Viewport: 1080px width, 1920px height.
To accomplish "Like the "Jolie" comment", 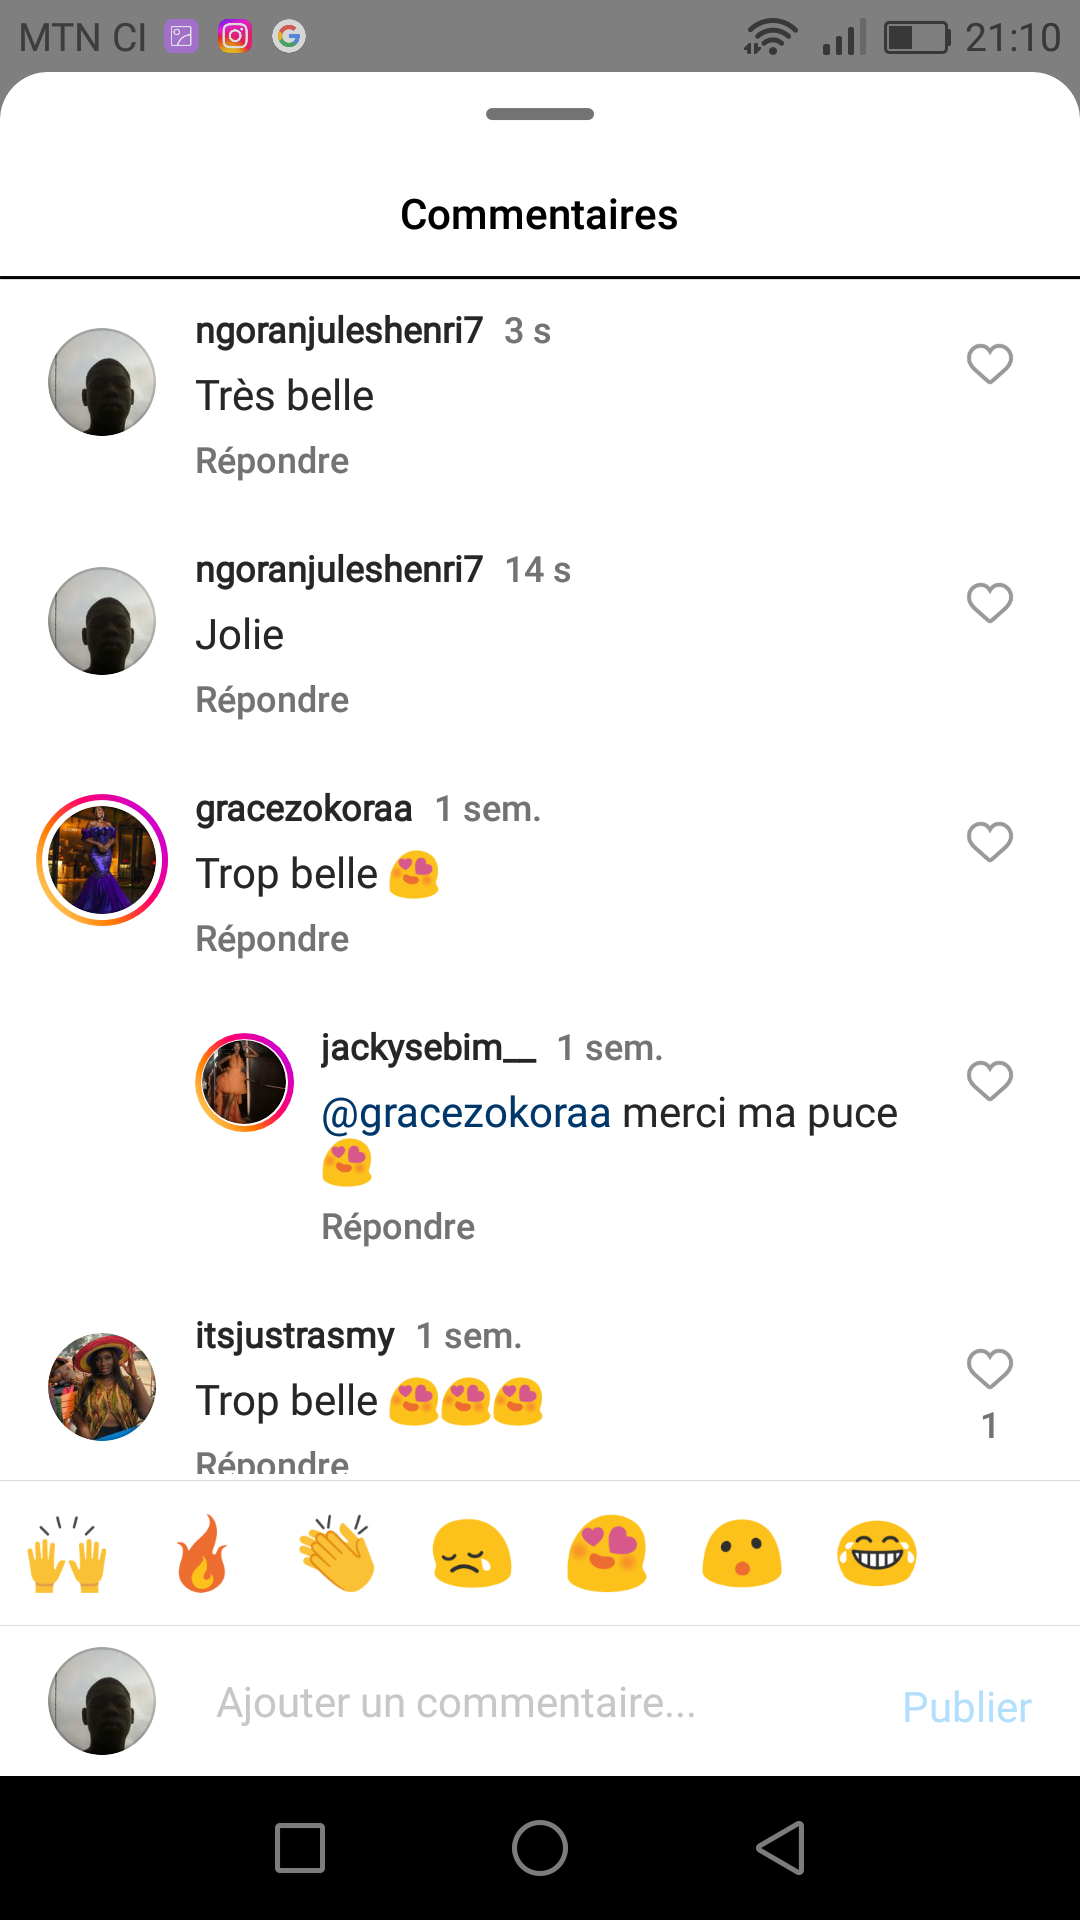I will (x=990, y=603).
